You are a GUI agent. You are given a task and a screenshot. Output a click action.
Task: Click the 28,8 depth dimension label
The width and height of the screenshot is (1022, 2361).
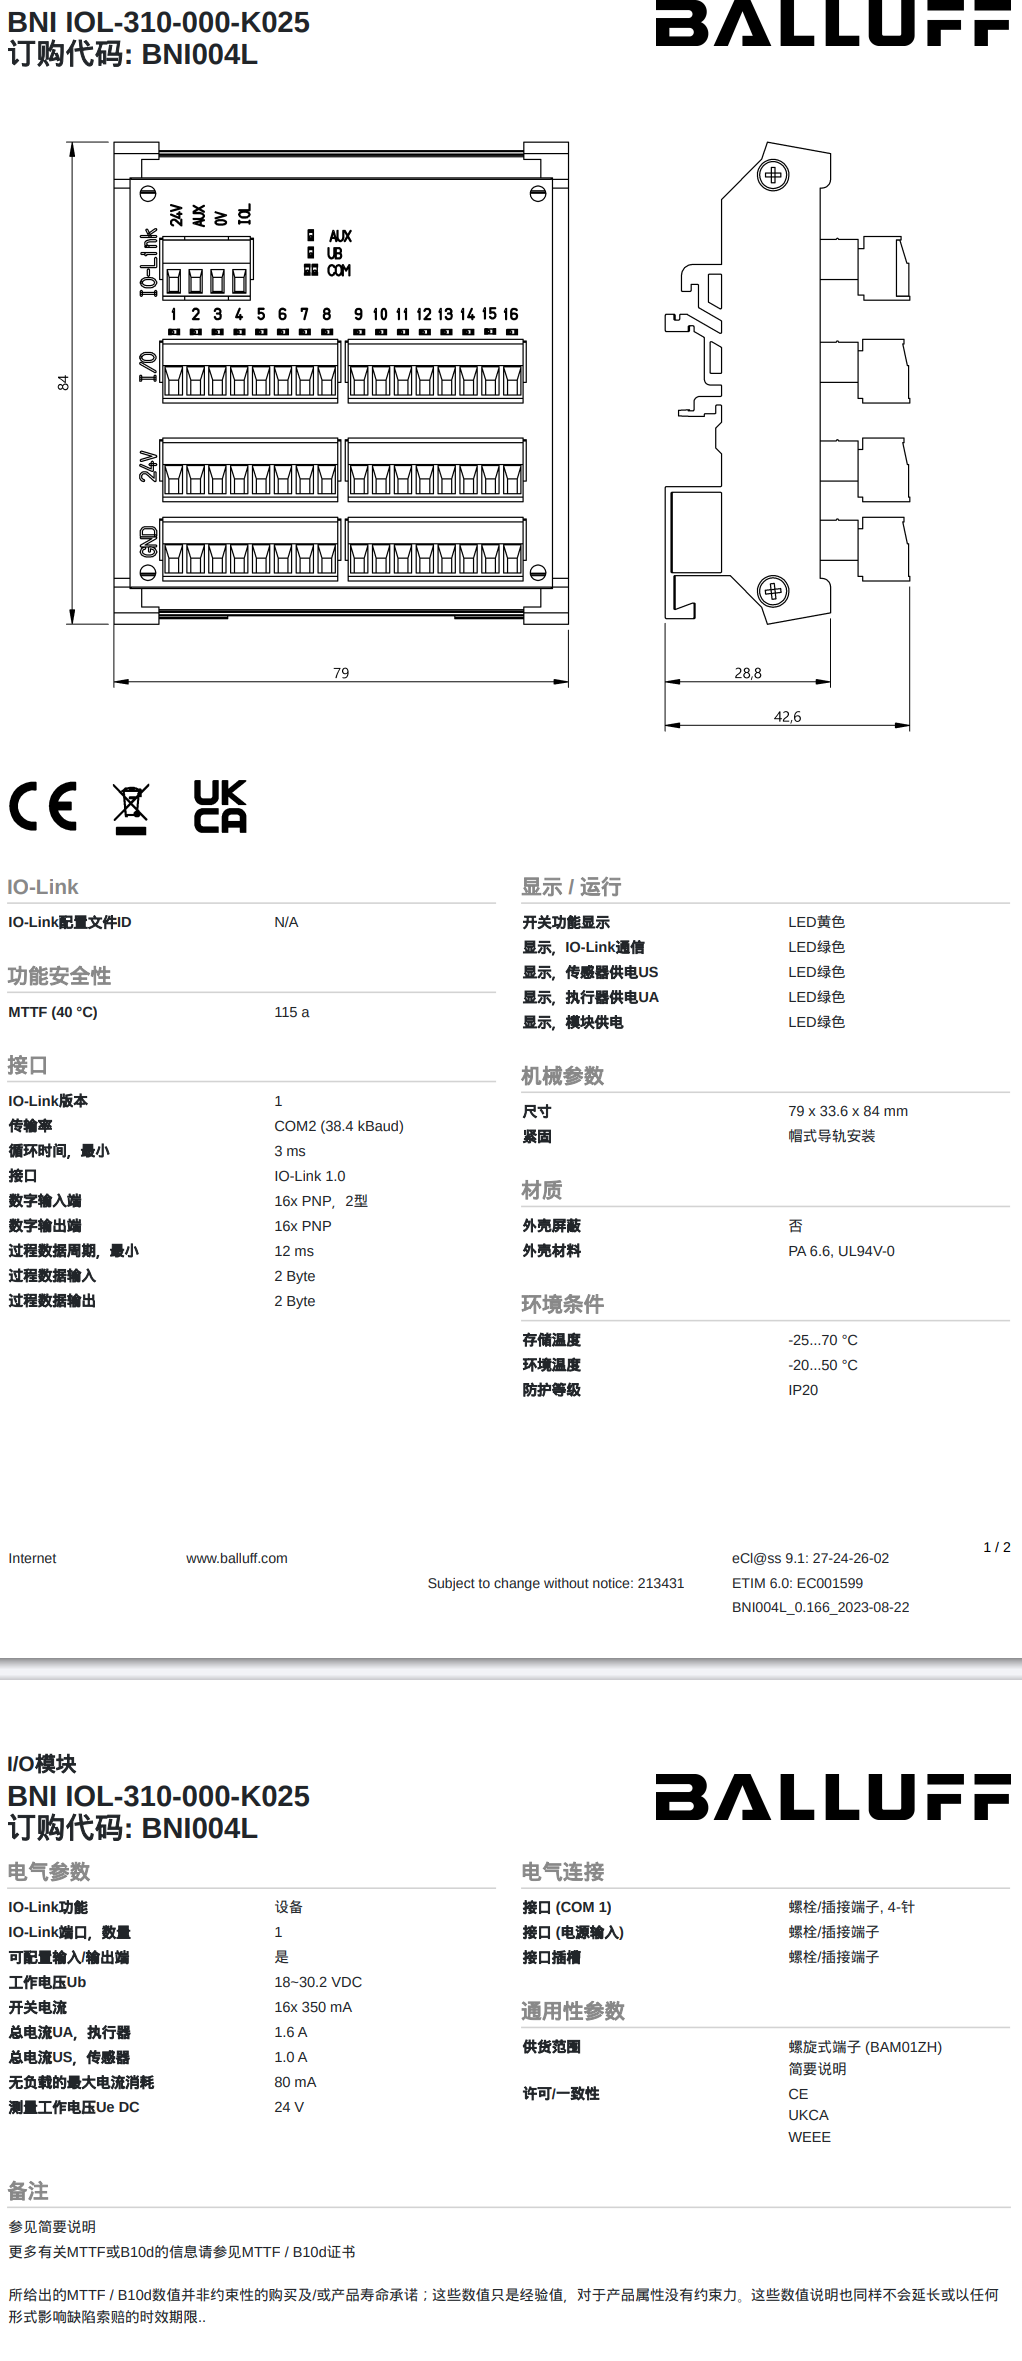tap(748, 673)
